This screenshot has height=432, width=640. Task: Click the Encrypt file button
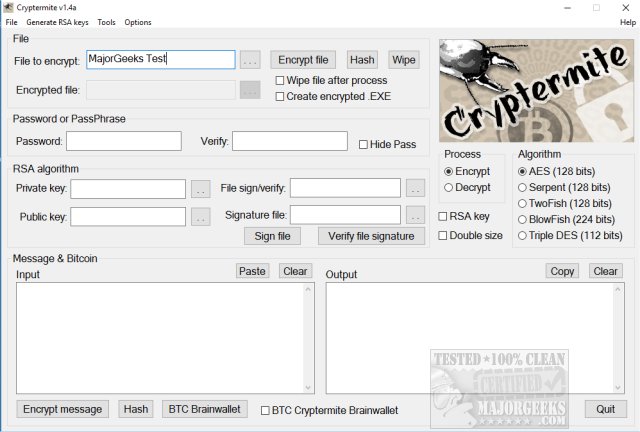303,60
